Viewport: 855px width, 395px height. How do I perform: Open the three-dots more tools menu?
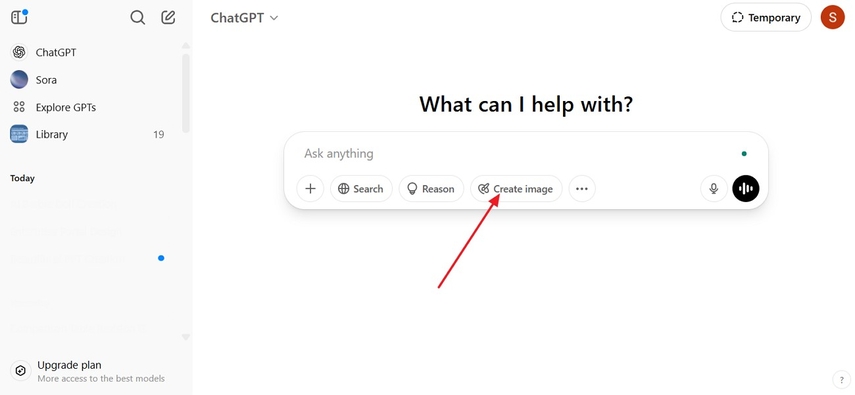coord(582,189)
